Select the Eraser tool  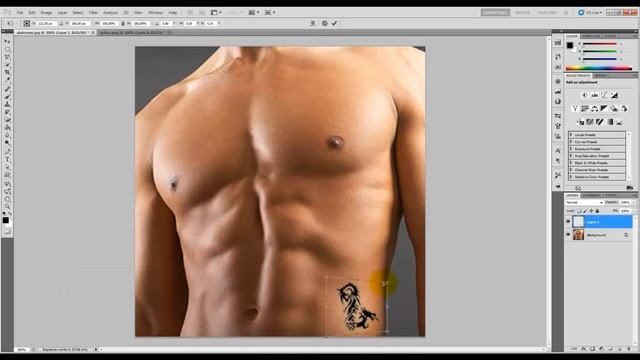(7, 120)
